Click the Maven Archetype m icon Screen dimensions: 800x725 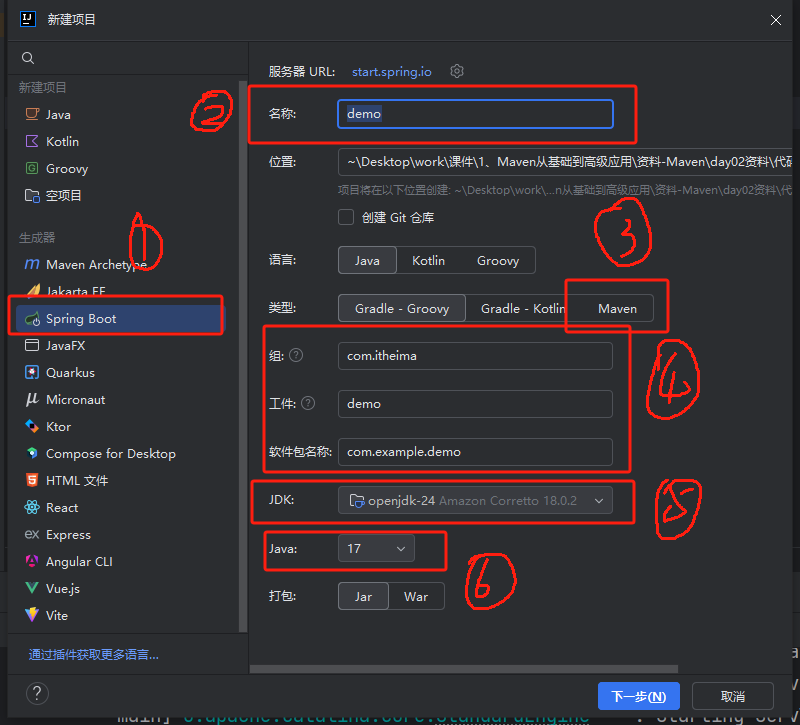tap(32, 264)
